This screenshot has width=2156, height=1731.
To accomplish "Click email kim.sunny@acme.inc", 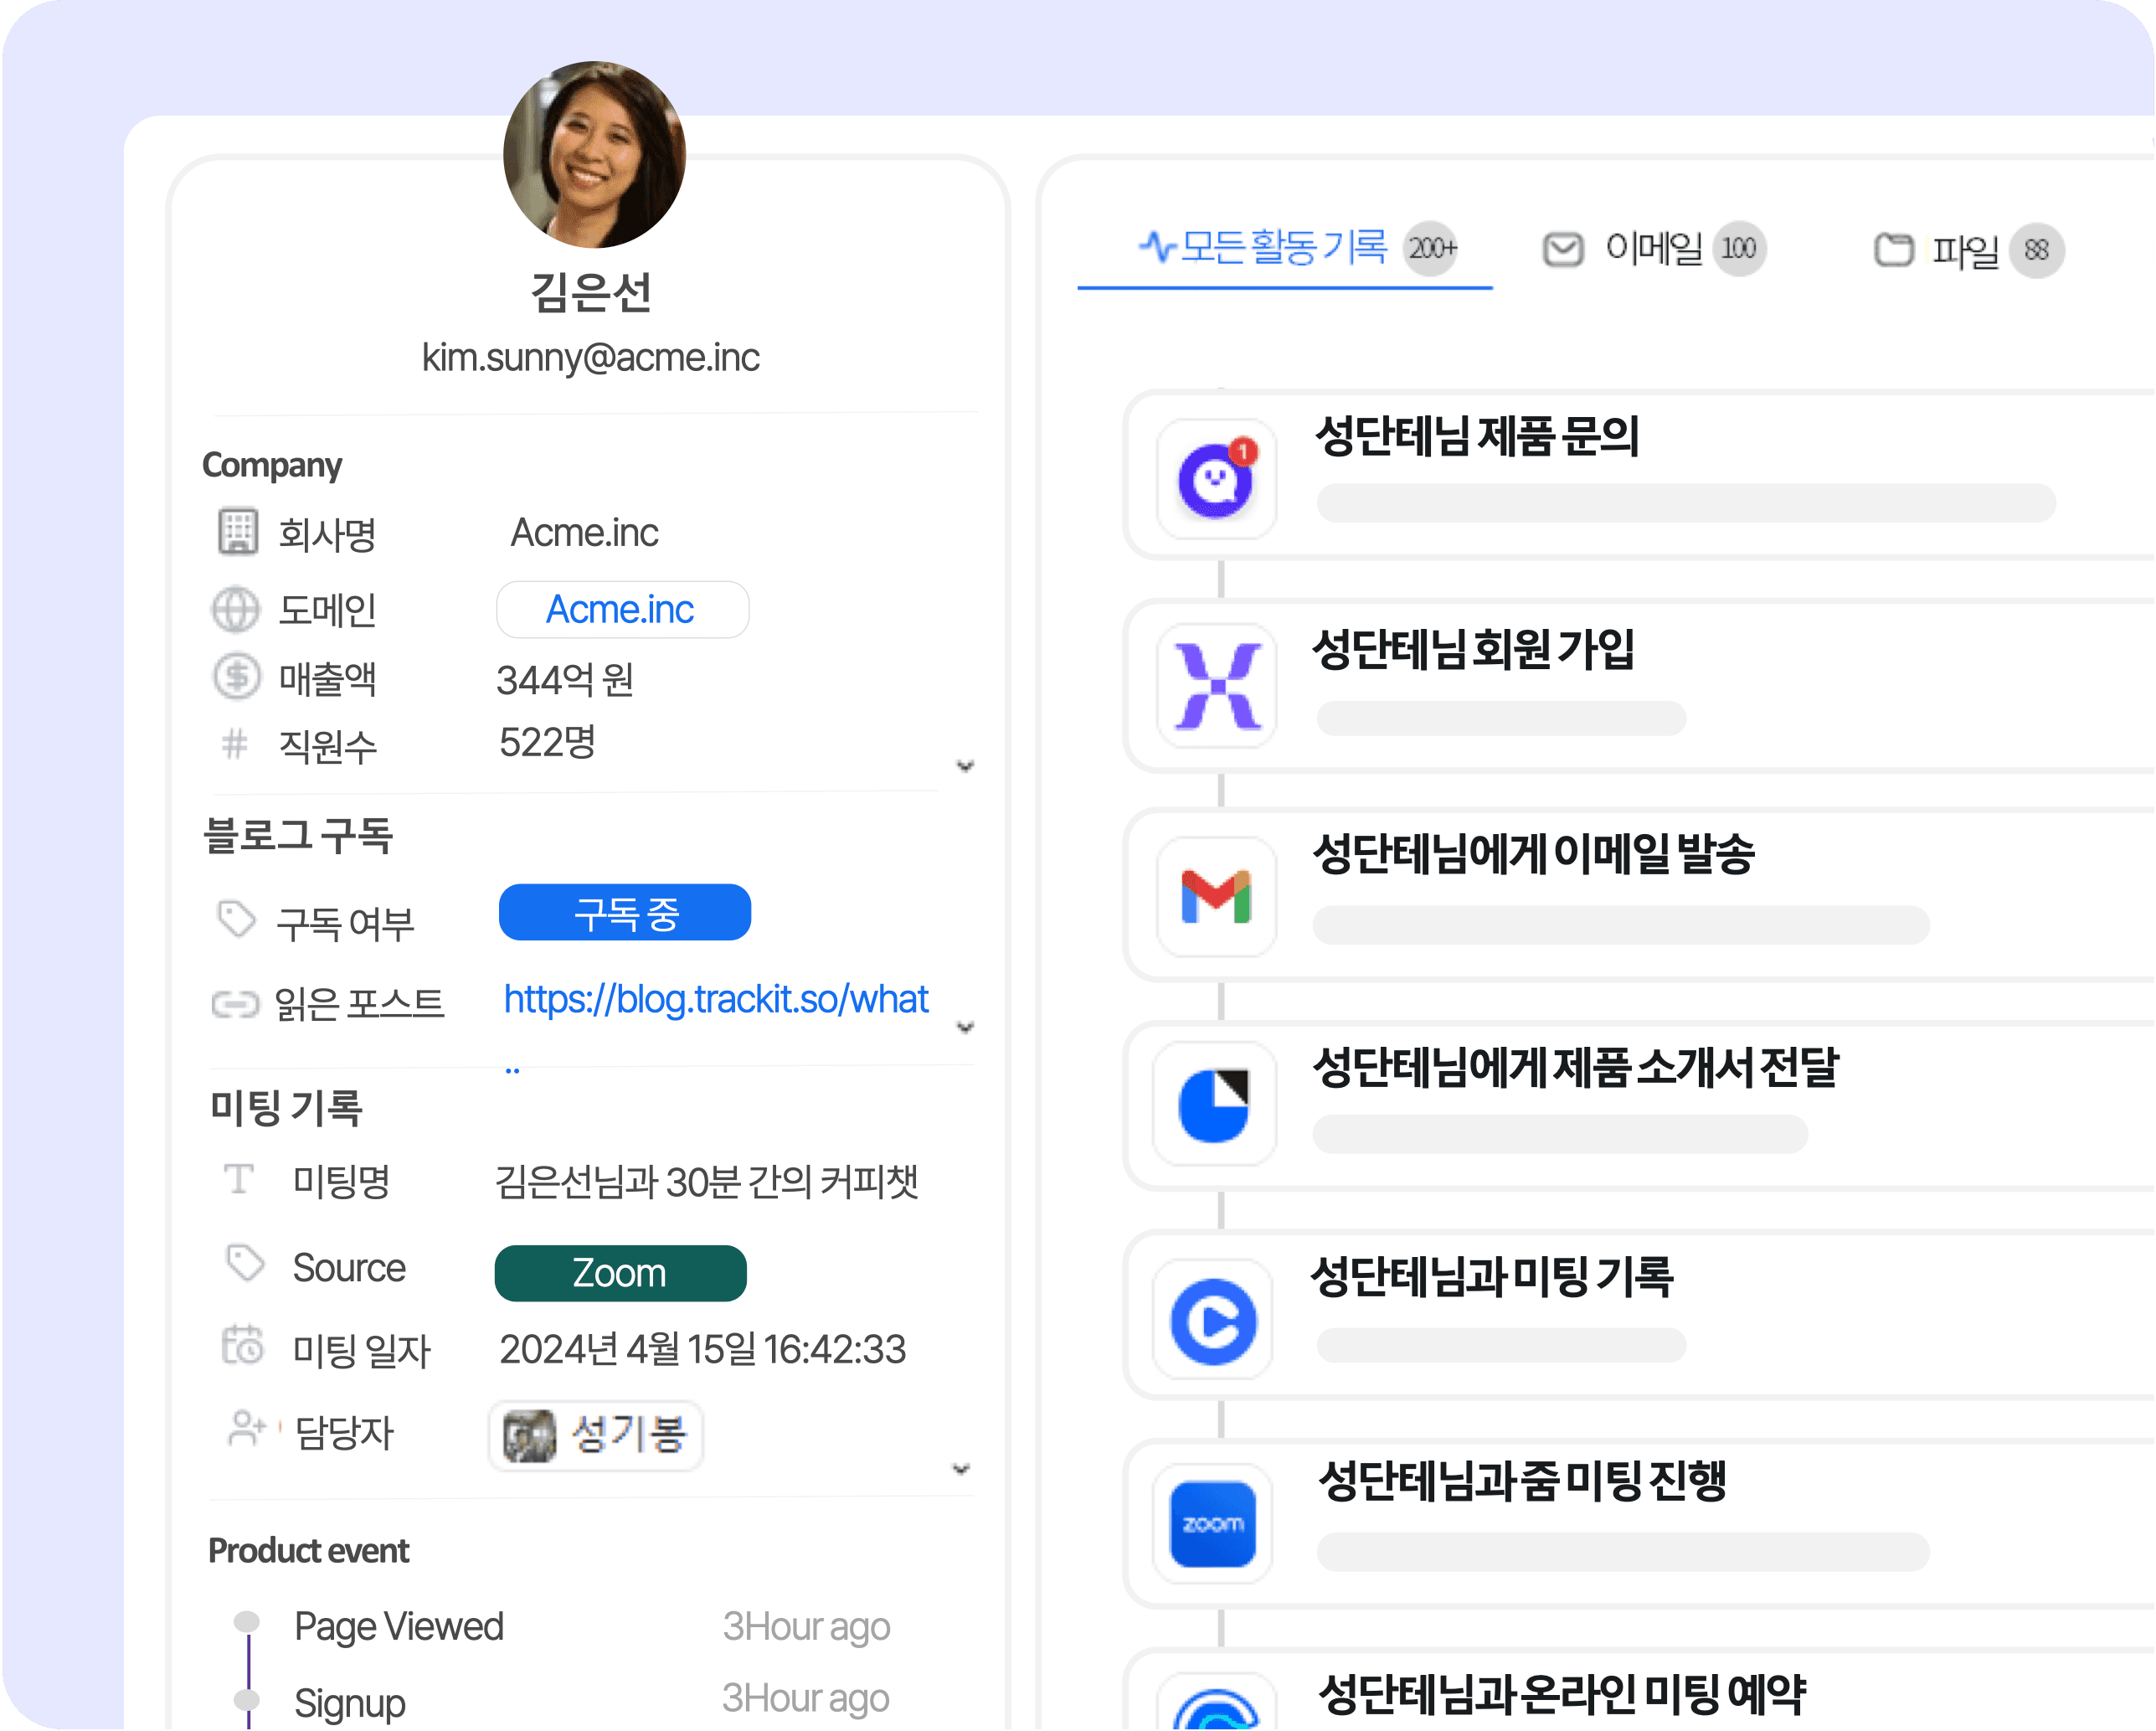I will point(590,358).
